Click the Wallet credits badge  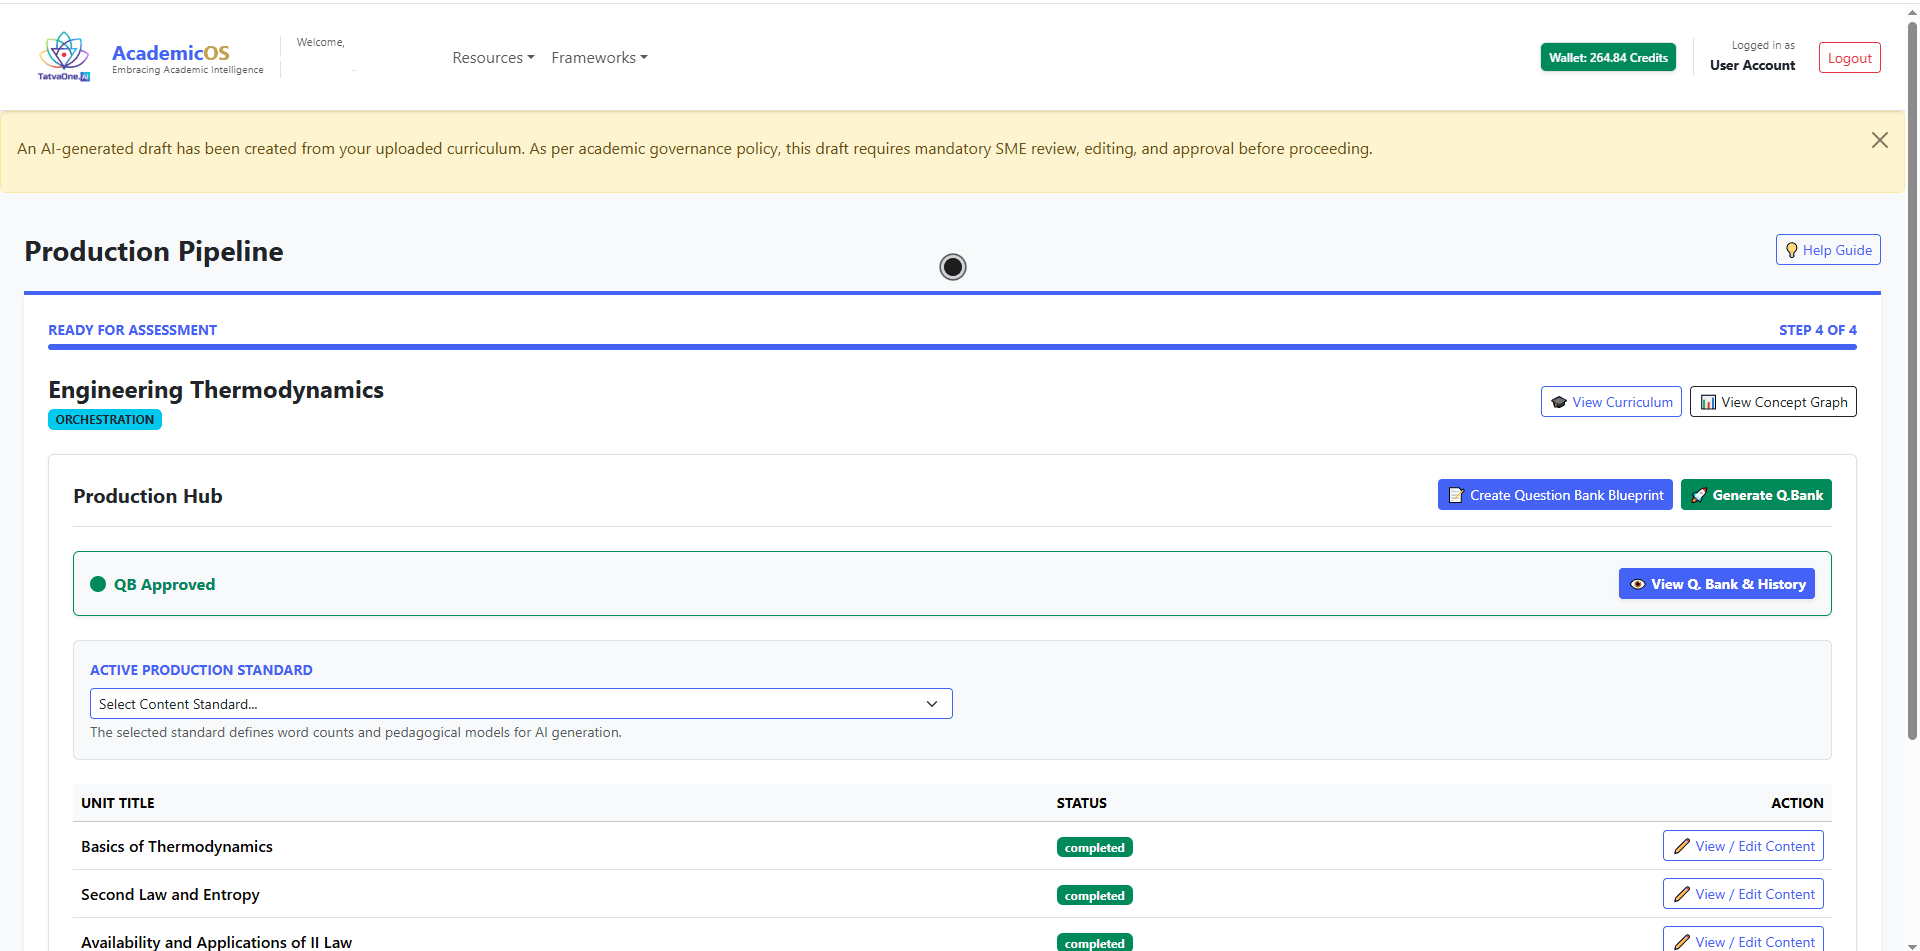click(1607, 58)
